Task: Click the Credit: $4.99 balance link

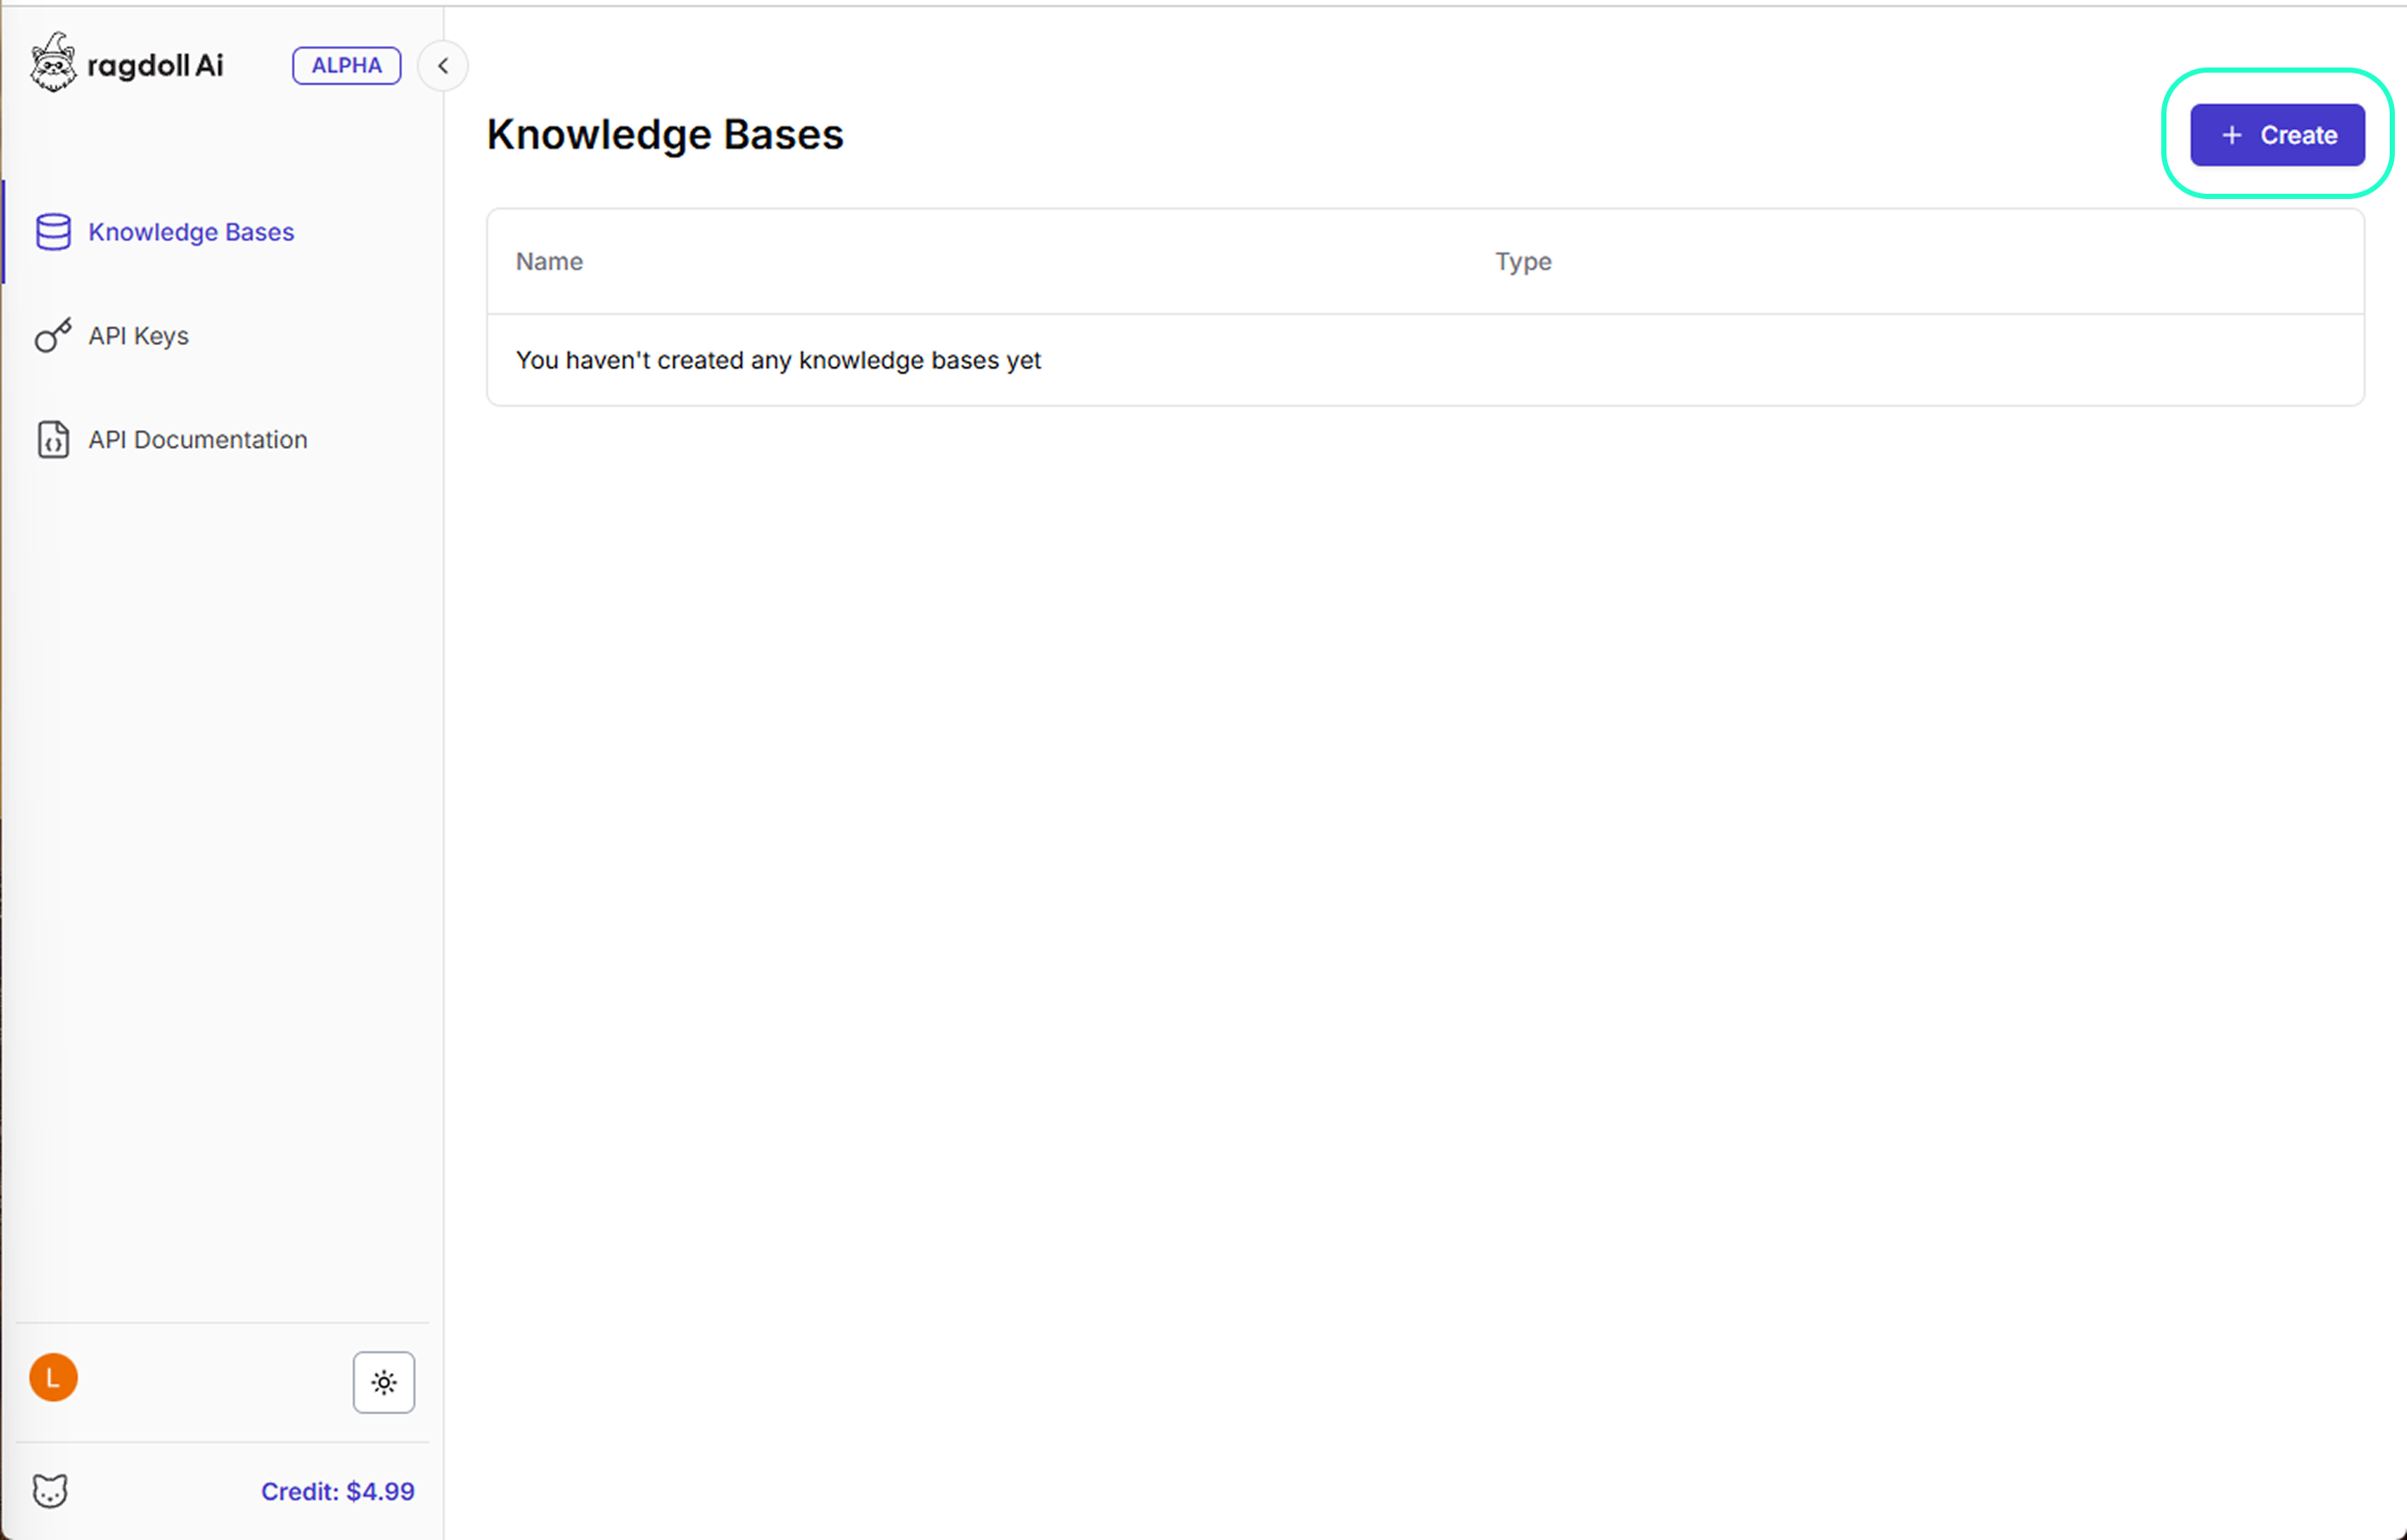Action: coord(337,1491)
